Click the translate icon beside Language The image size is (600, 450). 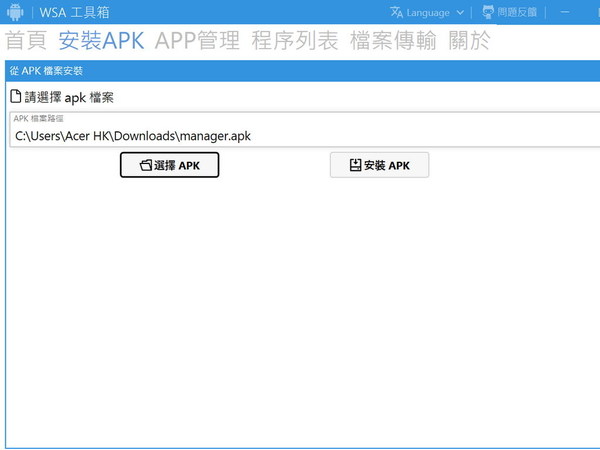[396, 13]
